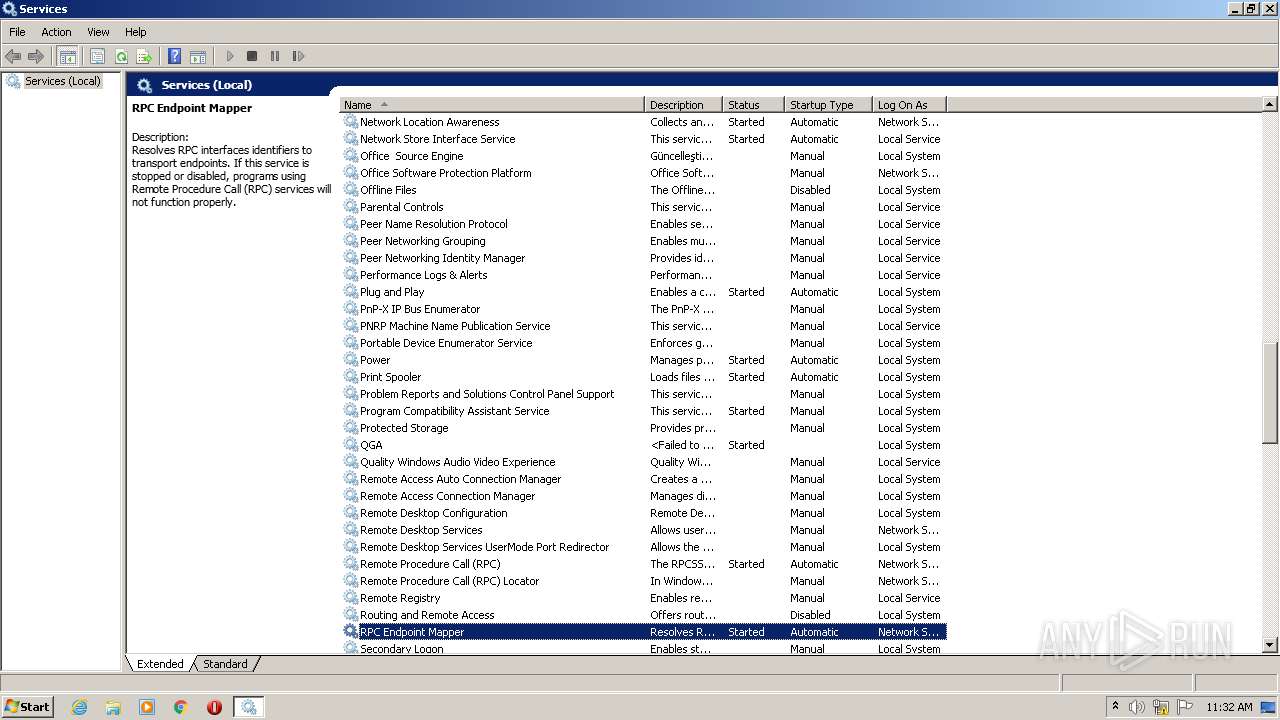The width and height of the screenshot is (1280, 720).
Task: Click gear icon of Remote Registry row
Action: [x=351, y=598]
